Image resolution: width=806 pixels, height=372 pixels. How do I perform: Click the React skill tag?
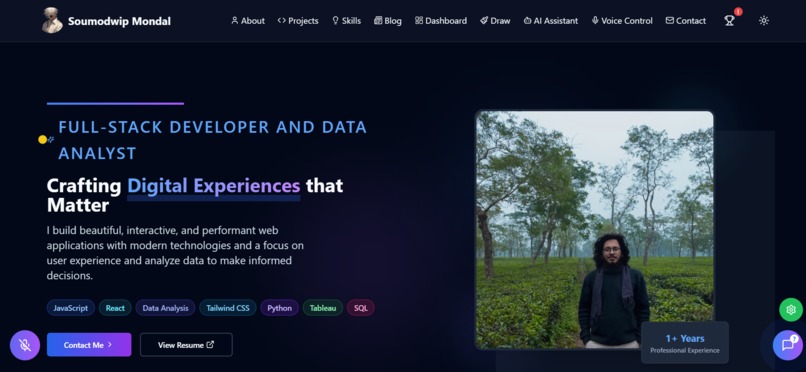(x=115, y=308)
